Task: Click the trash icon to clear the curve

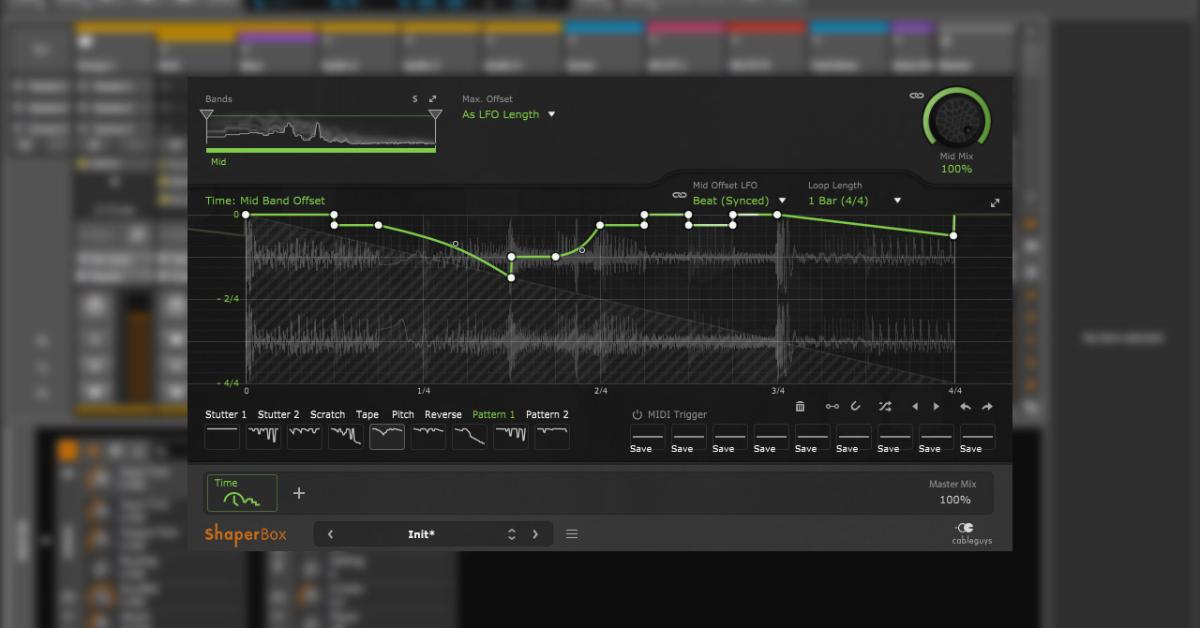Action: pyautogui.click(x=800, y=407)
